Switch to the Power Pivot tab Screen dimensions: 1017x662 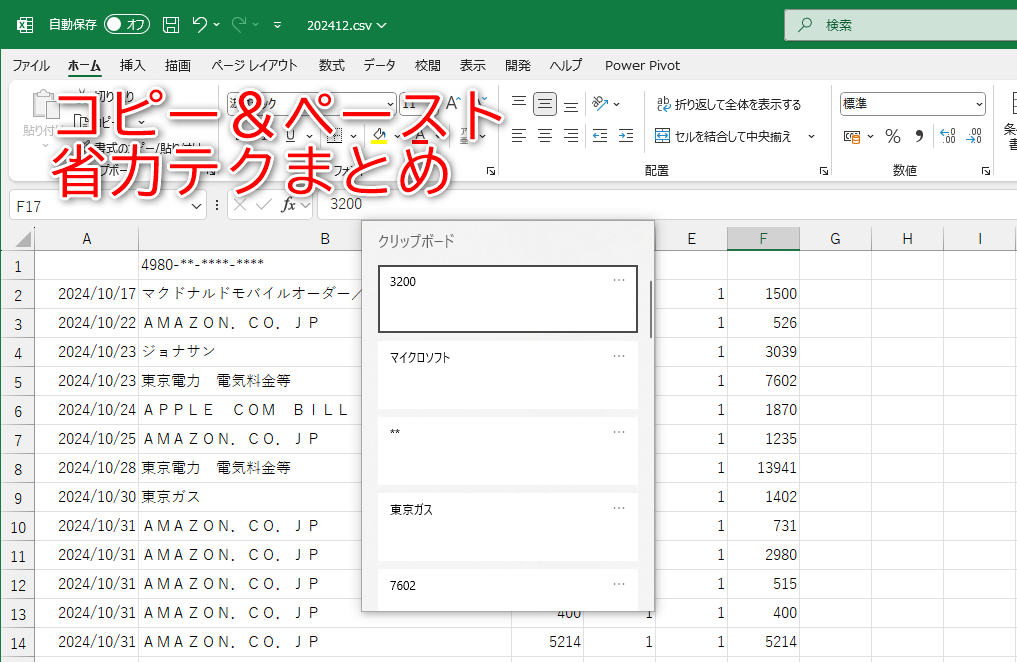pyautogui.click(x=641, y=65)
